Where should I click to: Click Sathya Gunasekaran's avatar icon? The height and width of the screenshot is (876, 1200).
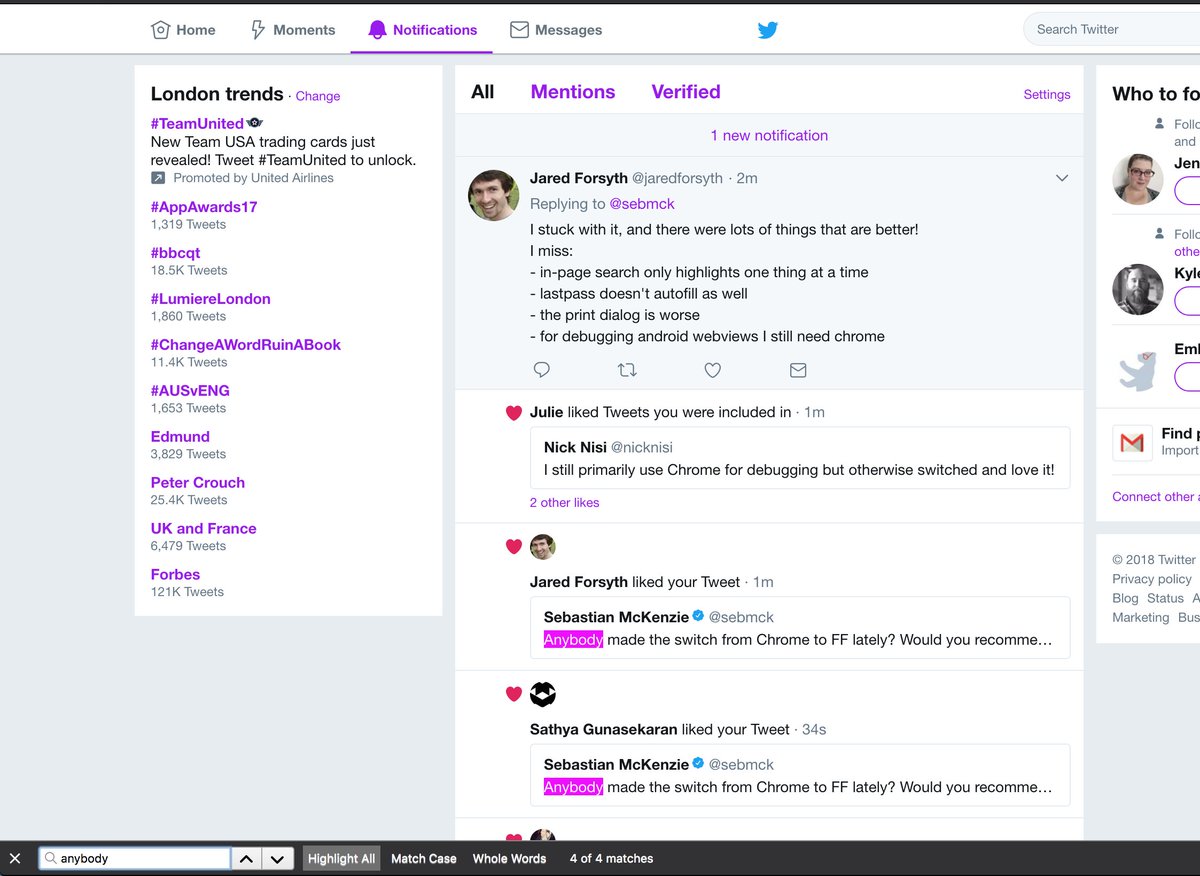[542, 693]
